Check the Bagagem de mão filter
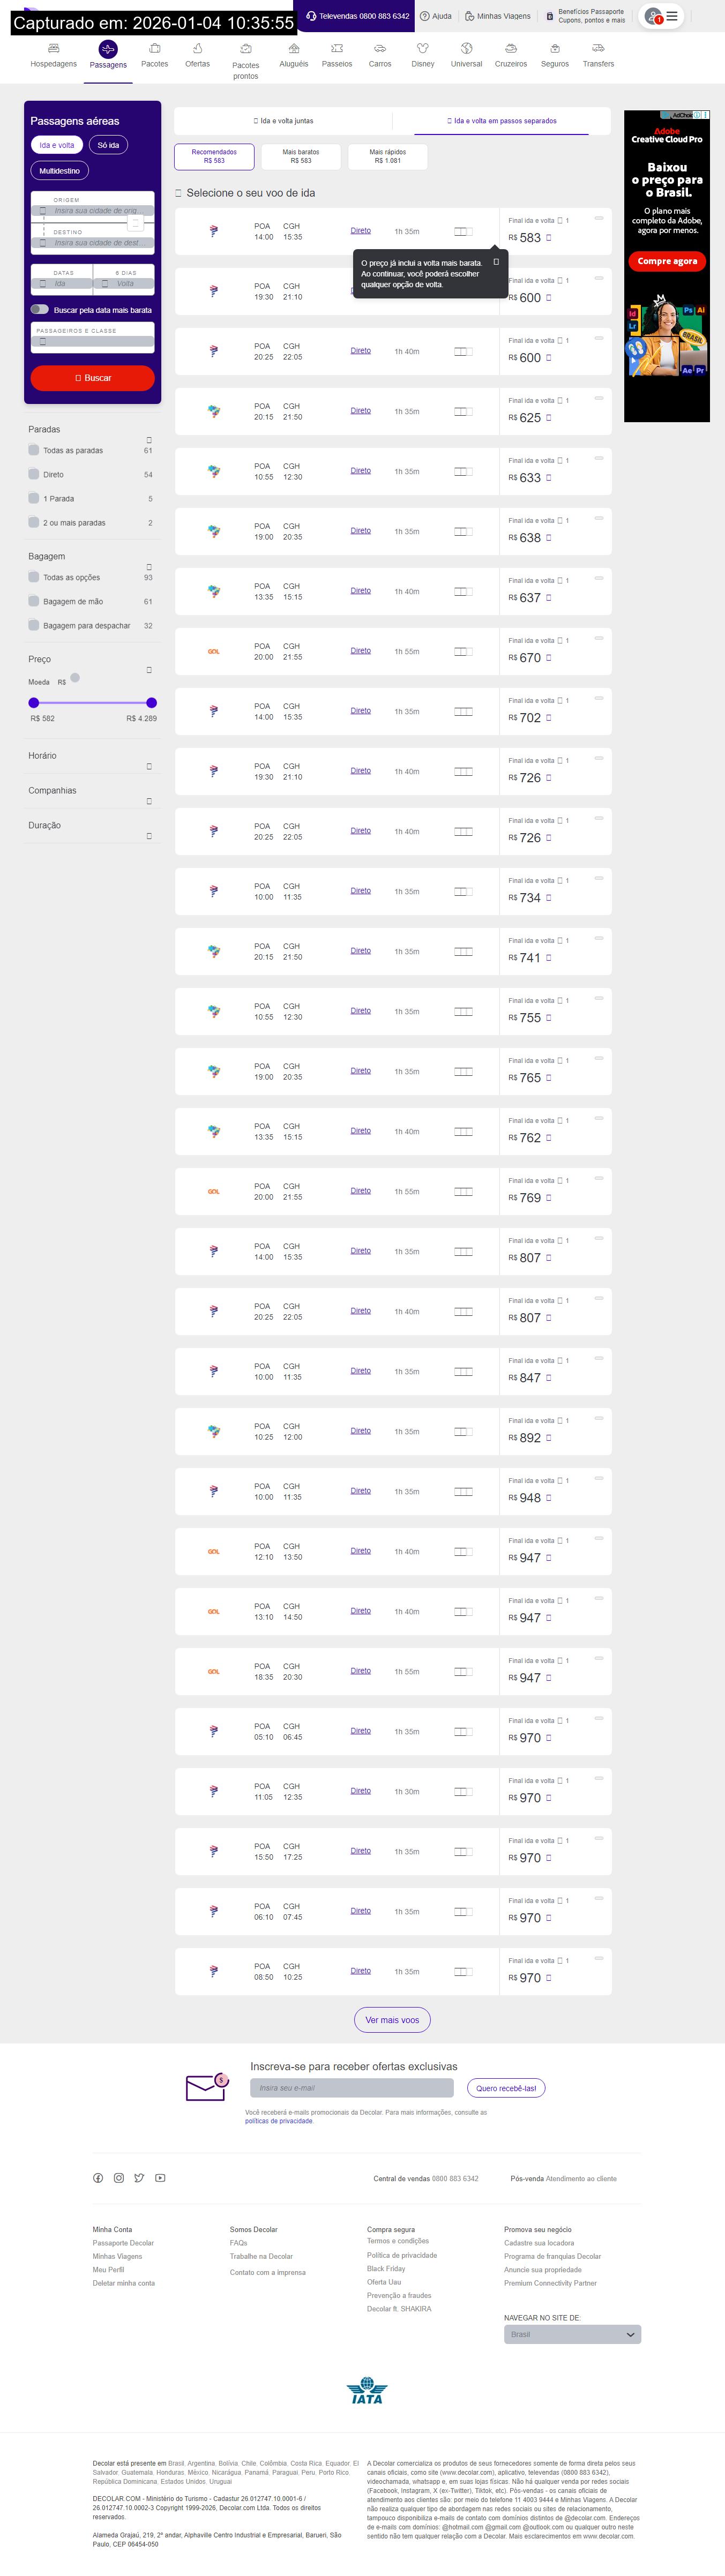 tap(34, 601)
